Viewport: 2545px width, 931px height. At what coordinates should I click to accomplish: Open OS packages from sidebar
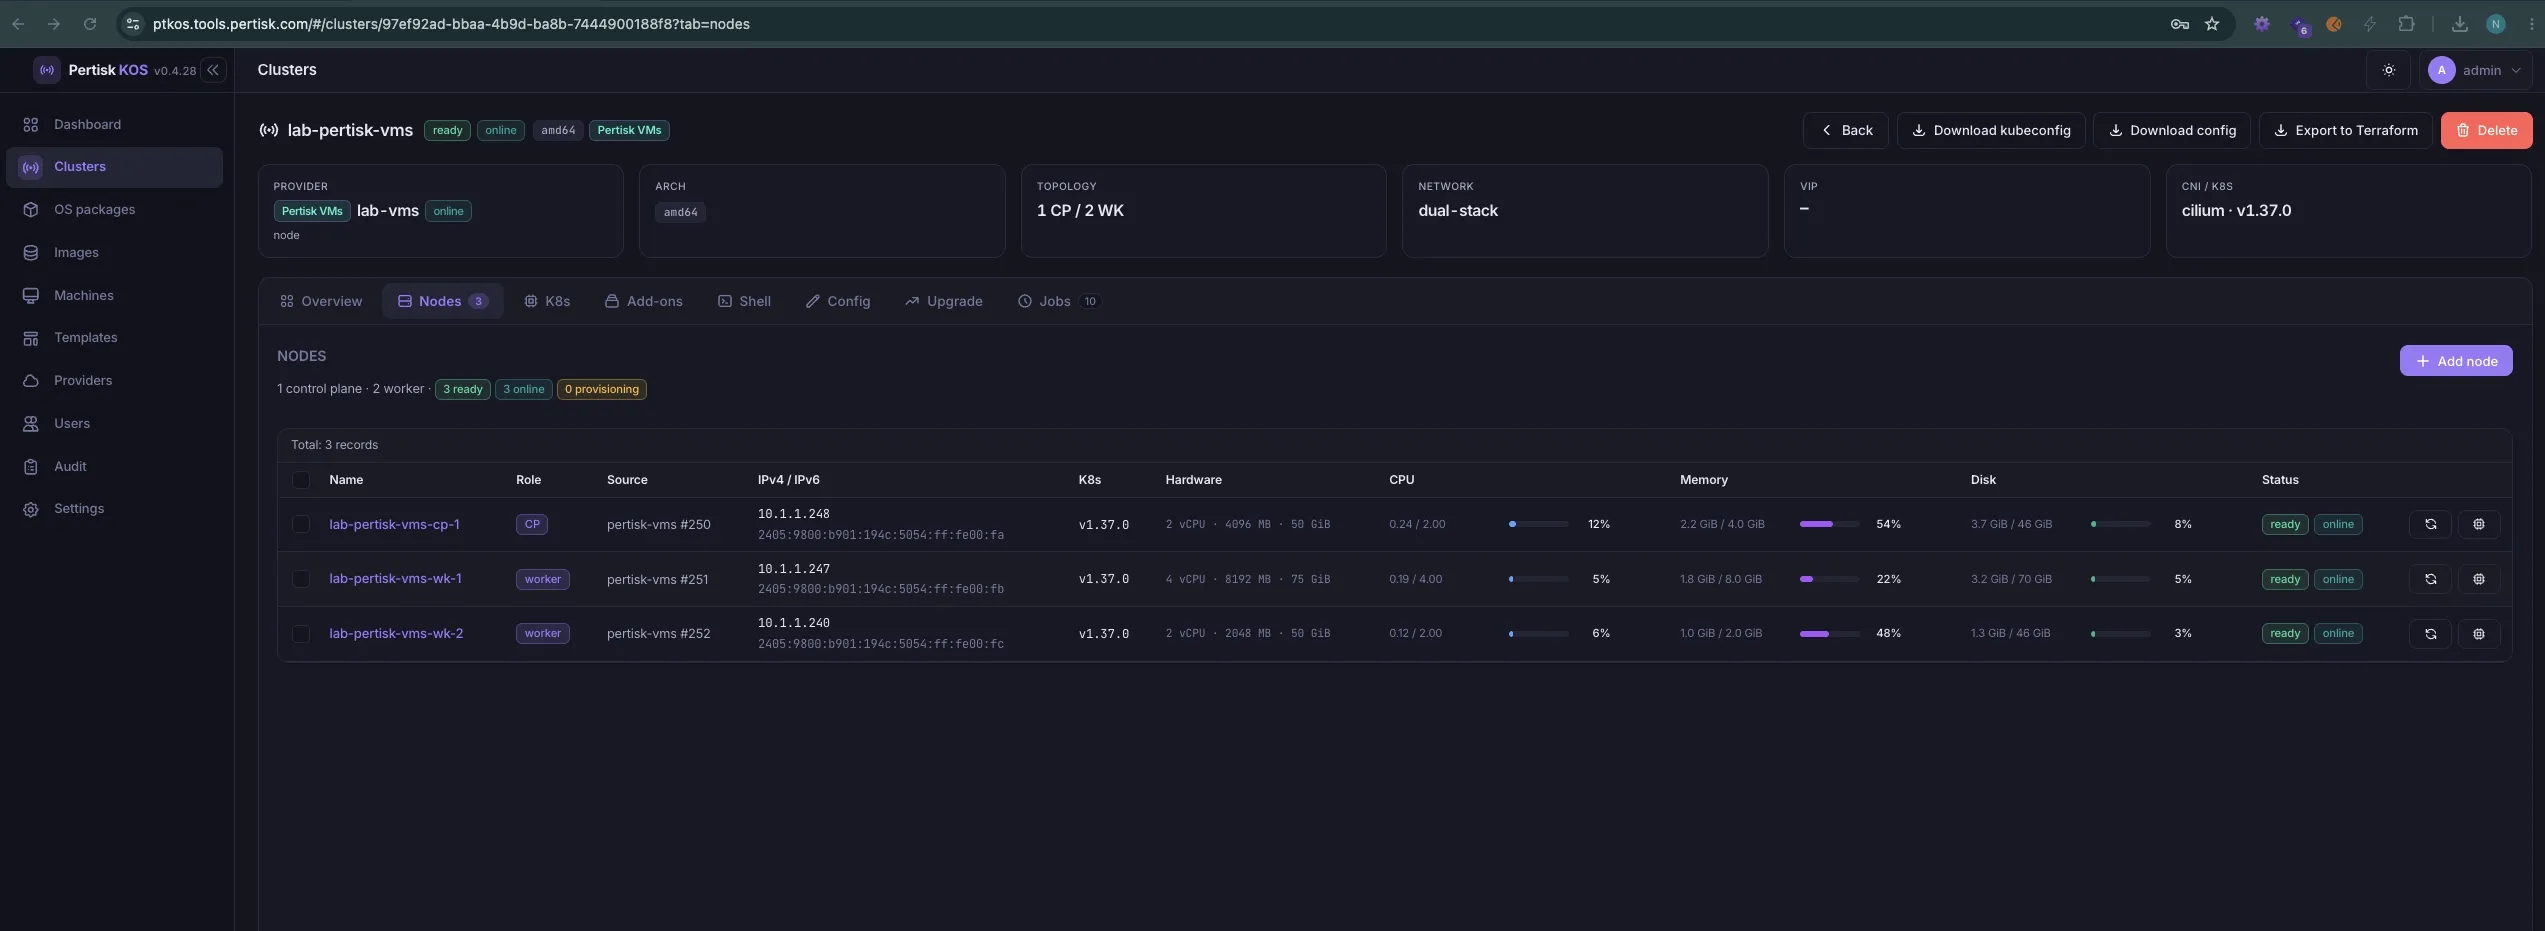tap(94, 210)
